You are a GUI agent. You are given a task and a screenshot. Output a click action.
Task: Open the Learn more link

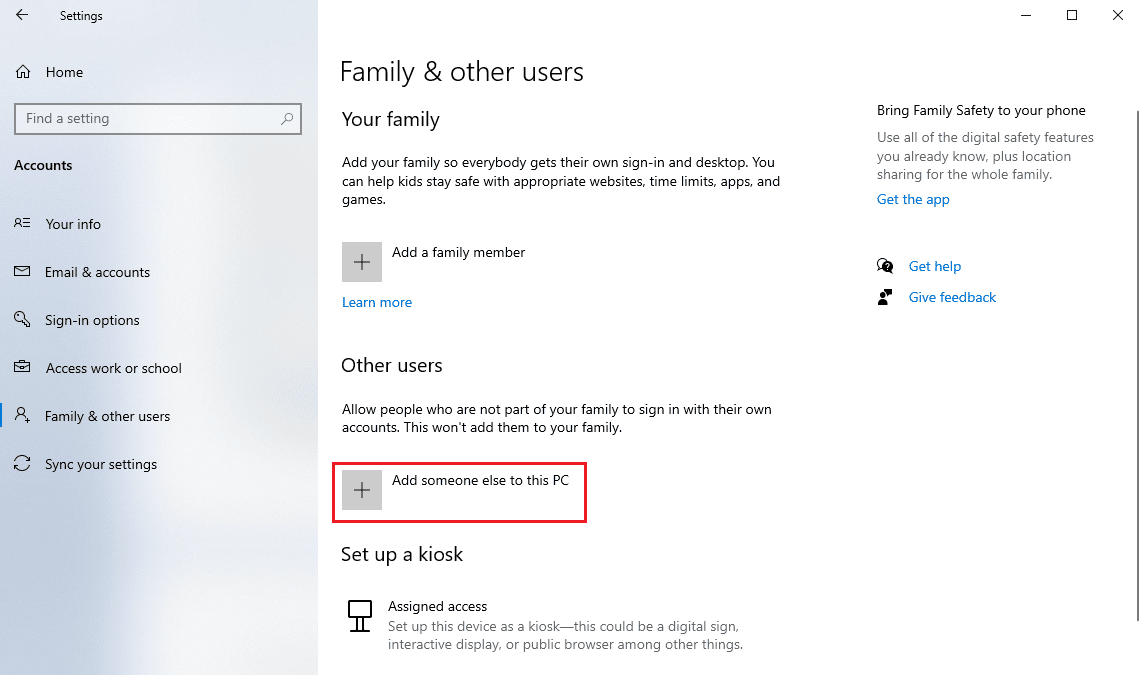377,302
